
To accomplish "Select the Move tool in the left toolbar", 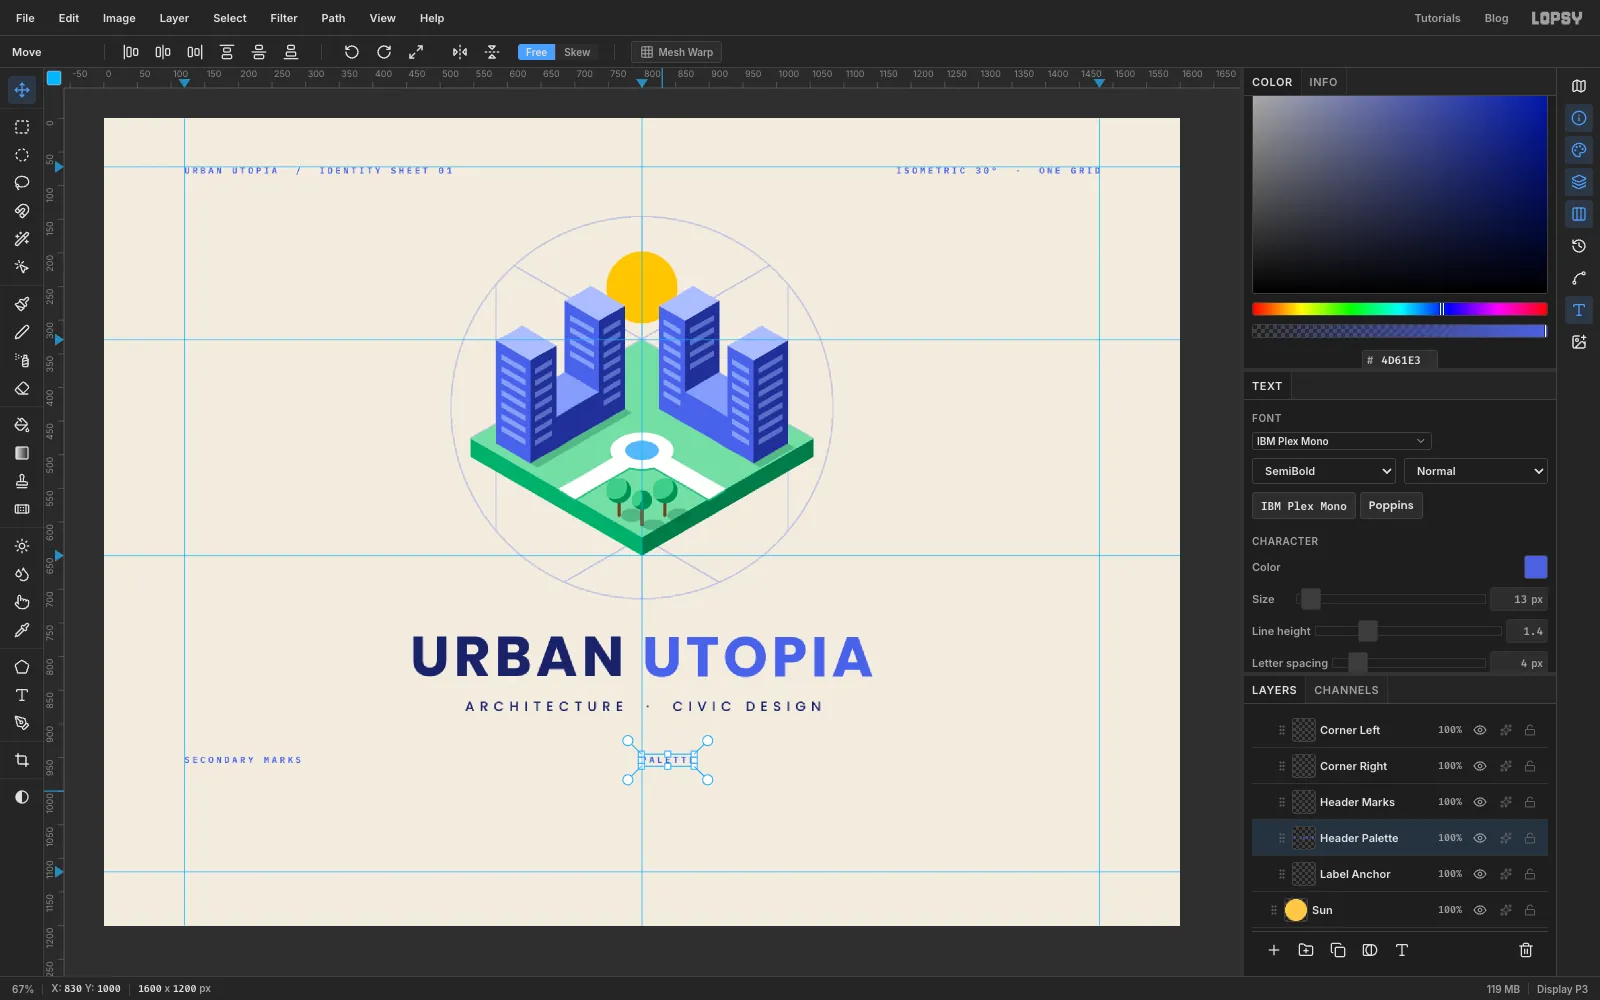I will click(22, 90).
